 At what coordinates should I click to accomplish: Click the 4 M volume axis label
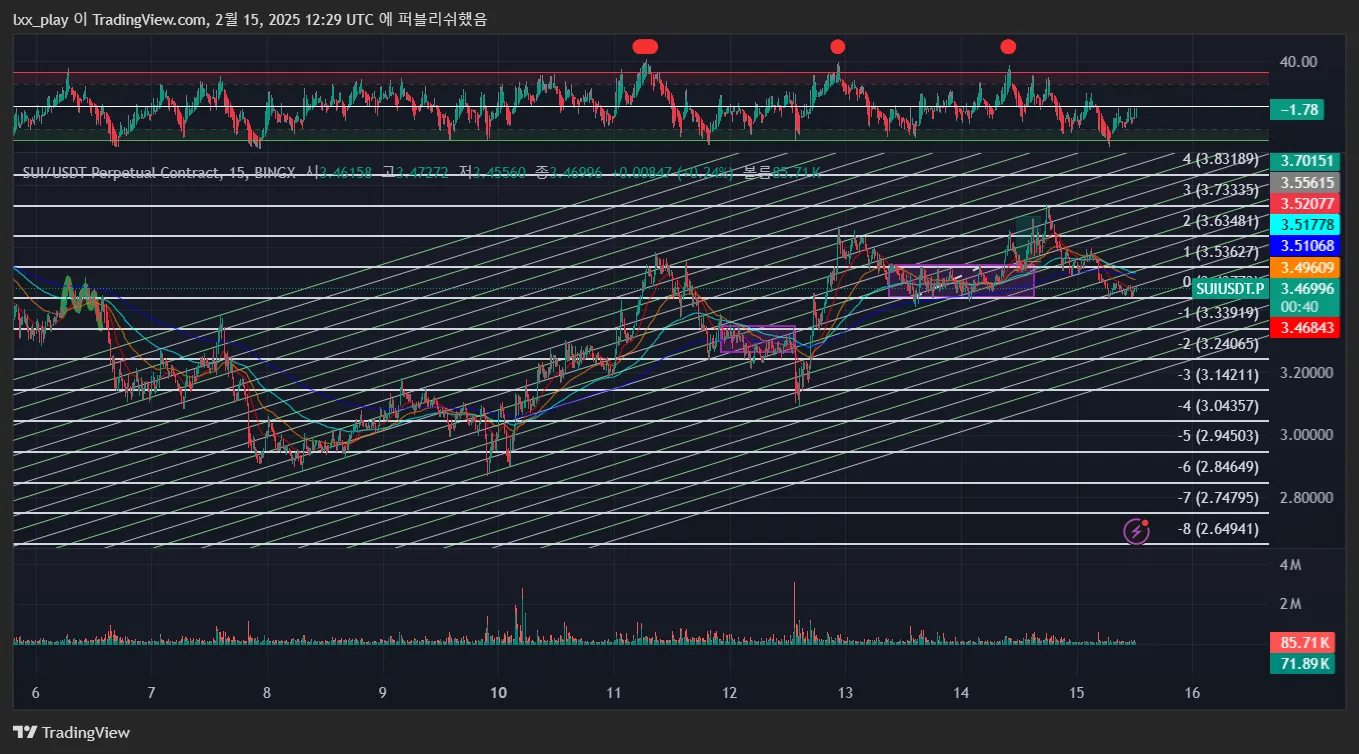[x=1290, y=565]
